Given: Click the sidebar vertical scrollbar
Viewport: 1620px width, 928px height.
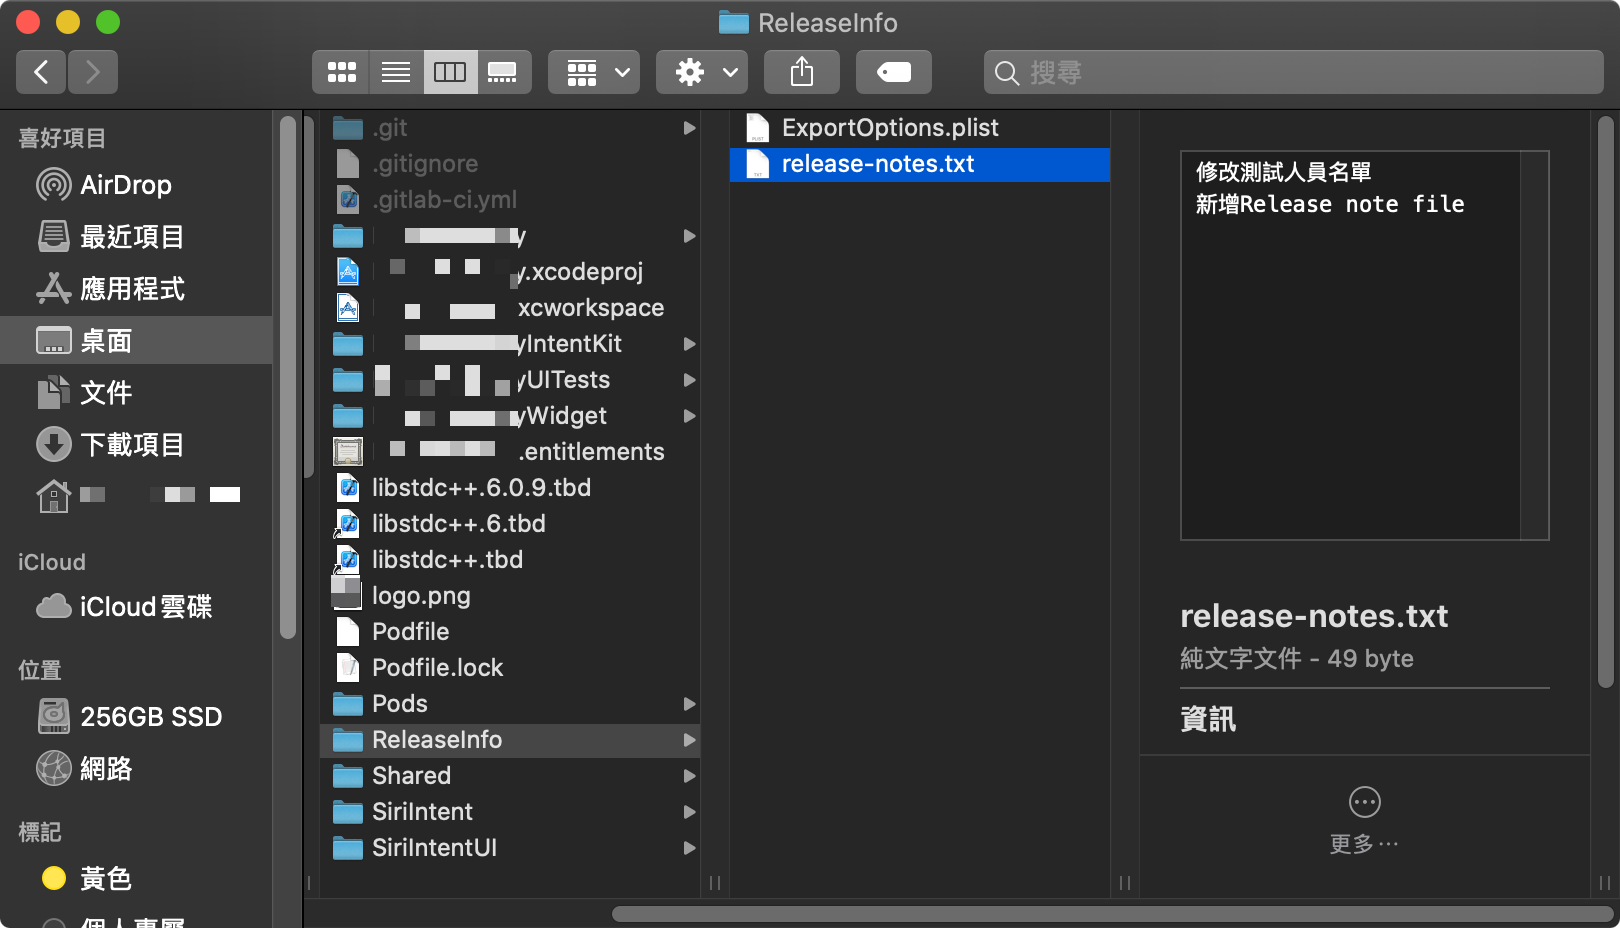Looking at the screenshot, I should tap(288, 377).
